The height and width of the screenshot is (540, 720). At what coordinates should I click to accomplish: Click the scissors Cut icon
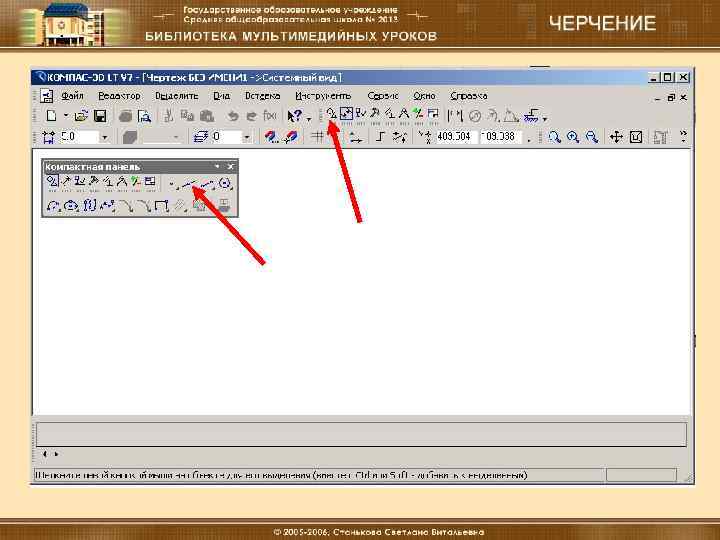coord(169,116)
